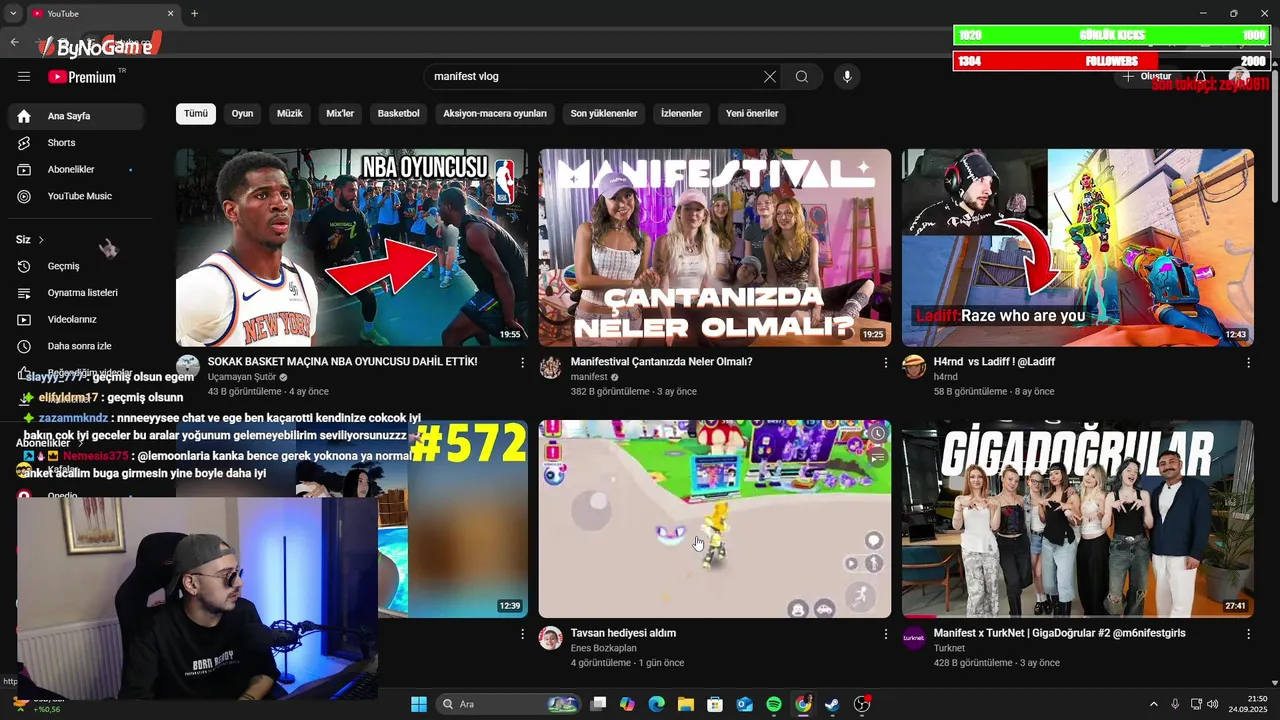Screen dimensions: 1280x720
Task: Open the Windows Start menu
Action: click(x=419, y=704)
